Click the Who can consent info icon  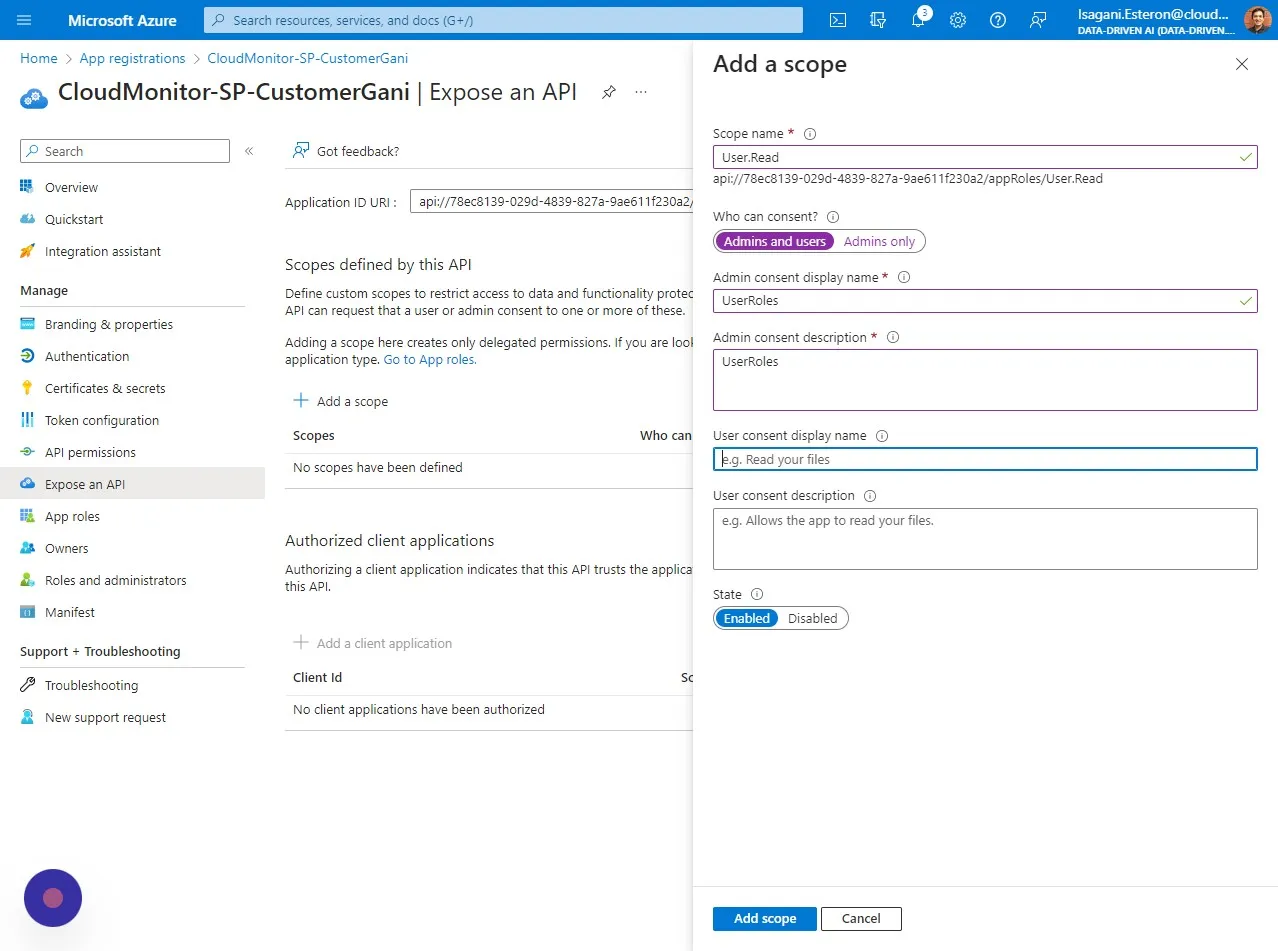coord(833,217)
